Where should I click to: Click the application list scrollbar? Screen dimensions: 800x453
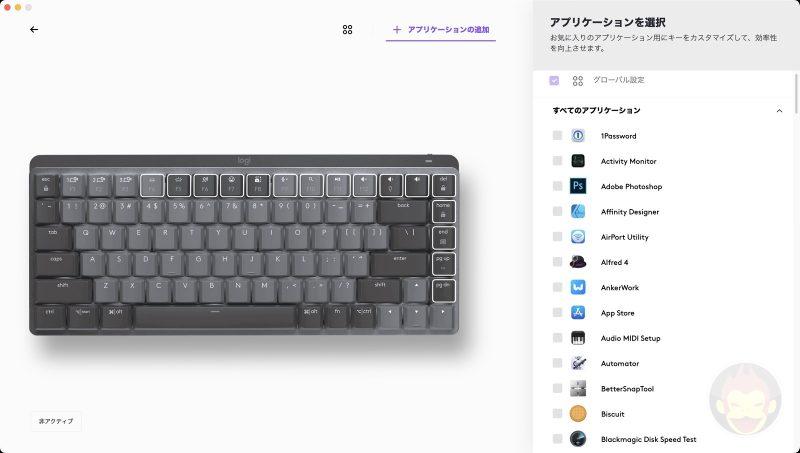(x=796, y=94)
